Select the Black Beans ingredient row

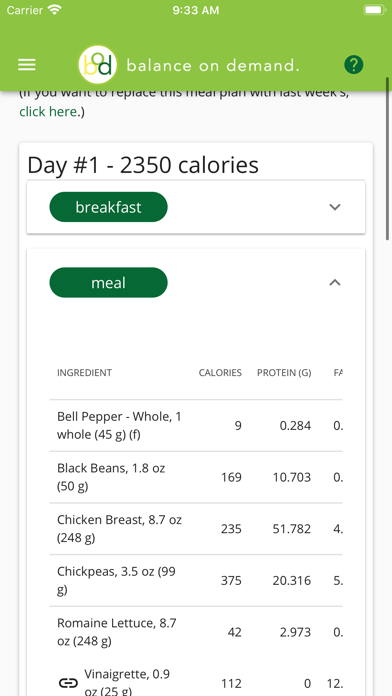click(196, 477)
